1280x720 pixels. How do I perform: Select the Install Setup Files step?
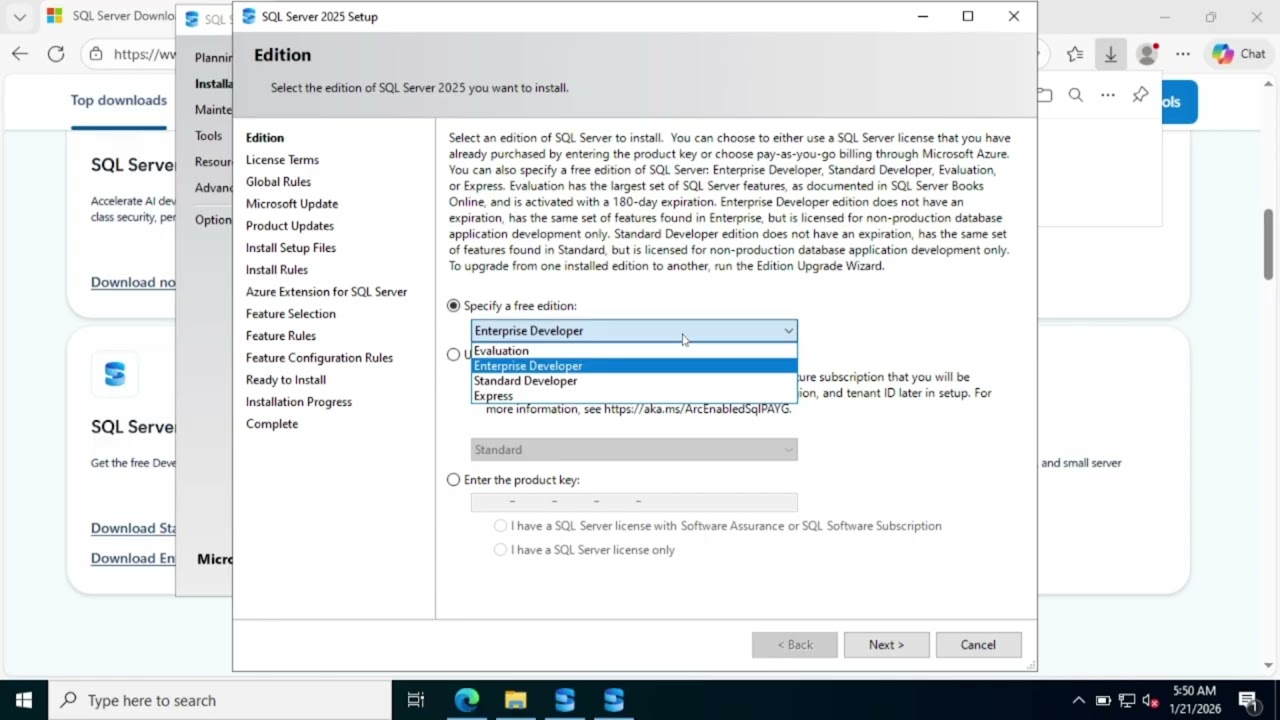coord(291,248)
